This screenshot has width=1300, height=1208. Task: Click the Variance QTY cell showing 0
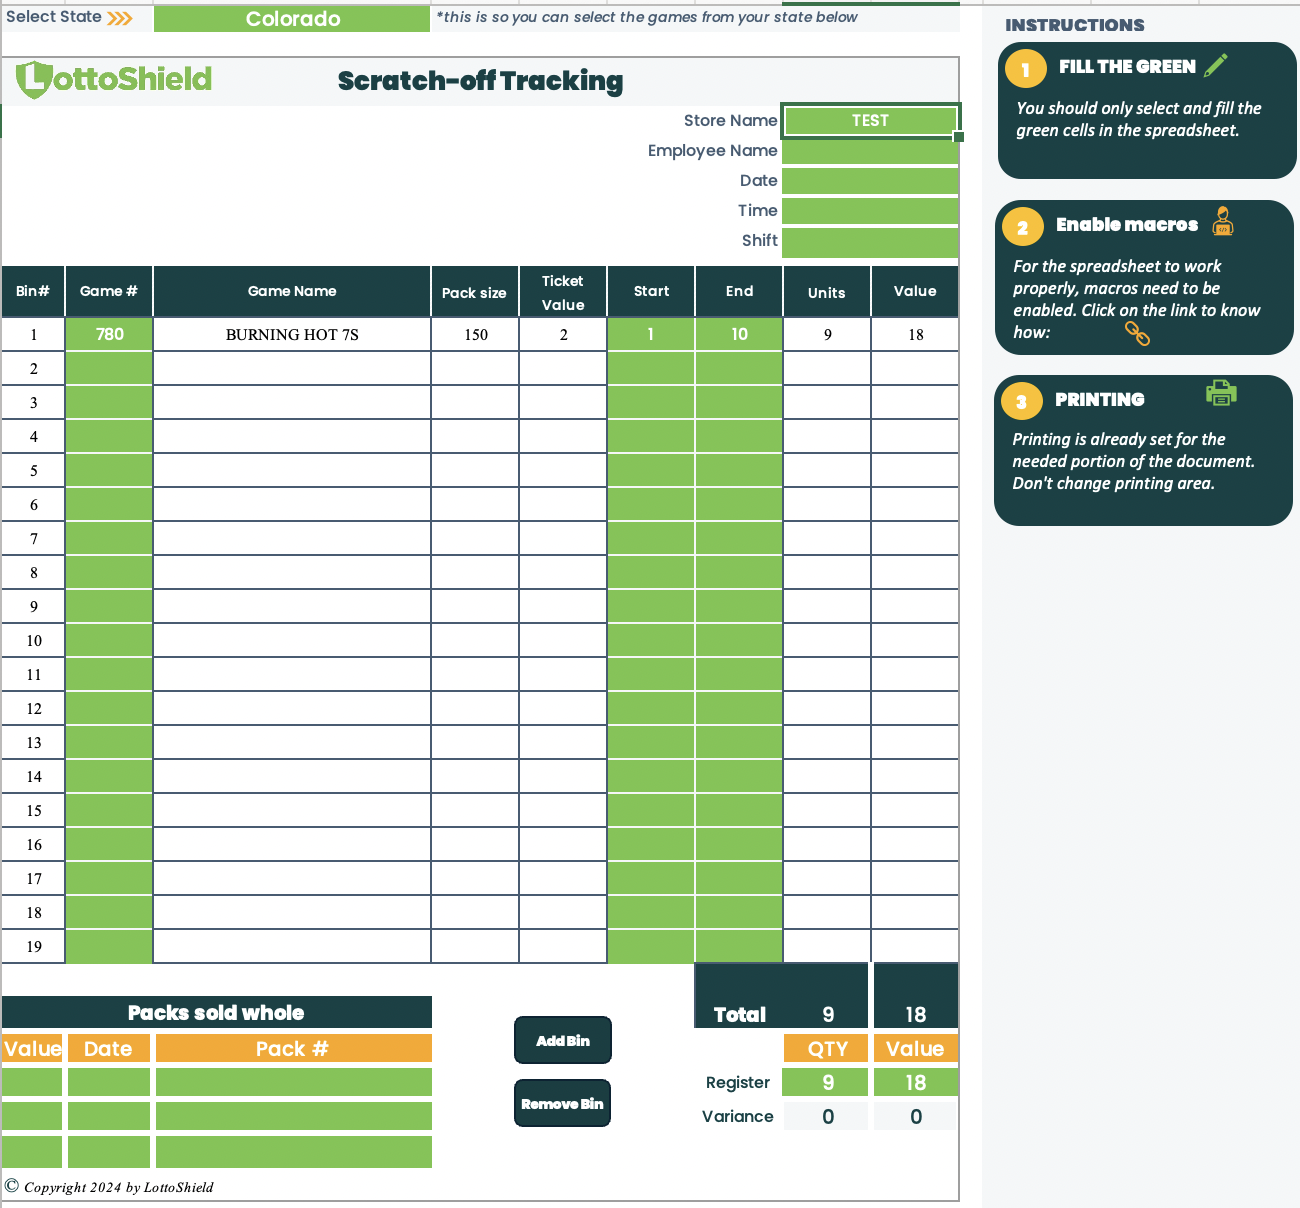tap(826, 1116)
